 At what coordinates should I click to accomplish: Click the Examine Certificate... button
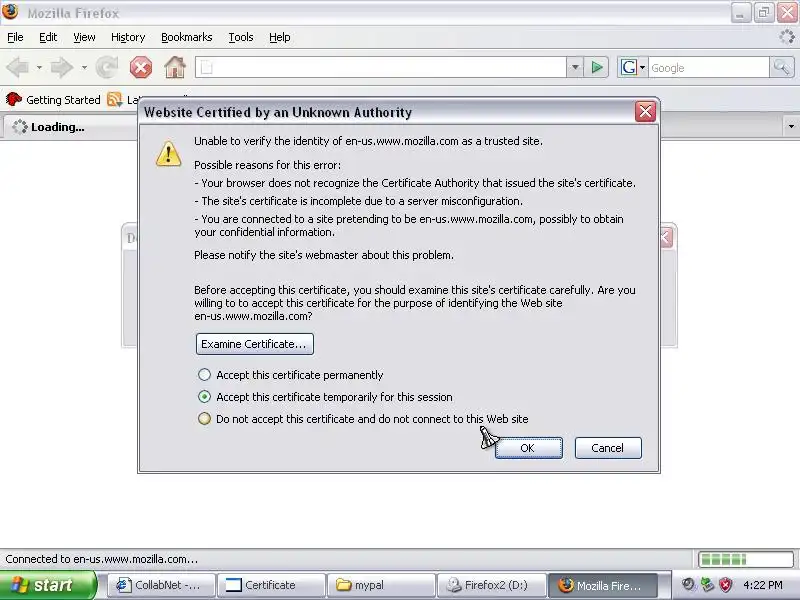click(x=255, y=344)
